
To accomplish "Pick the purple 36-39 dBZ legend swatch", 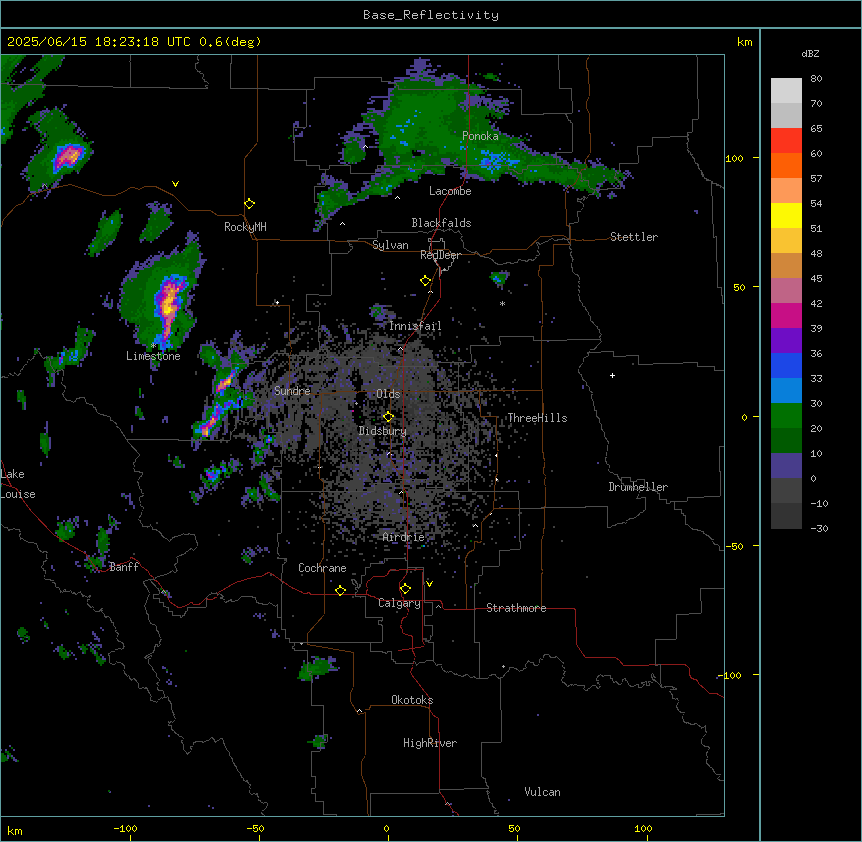I will click(786, 340).
